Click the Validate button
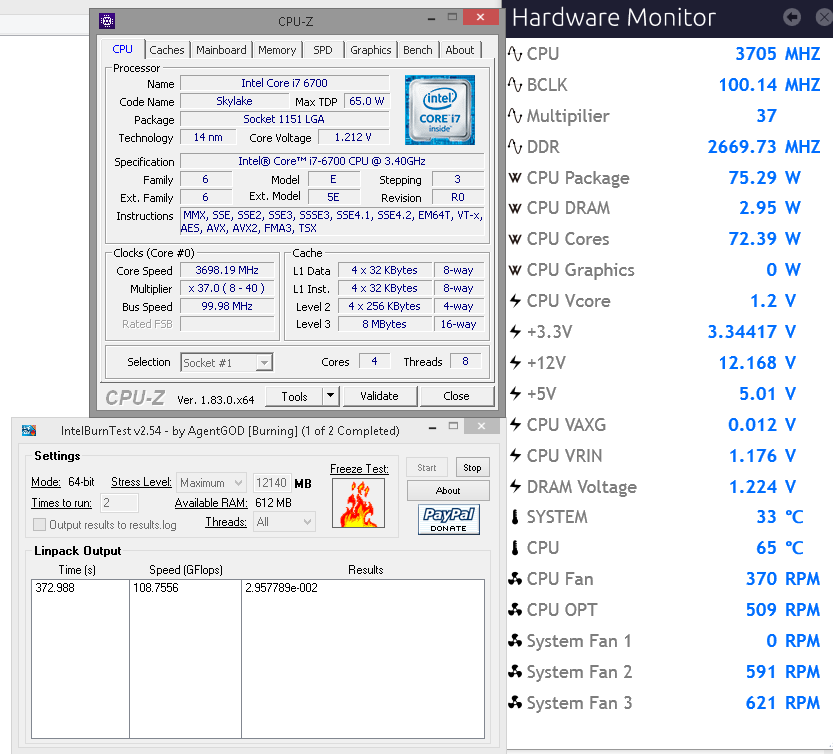Viewport: 833px width, 754px height. click(379, 396)
